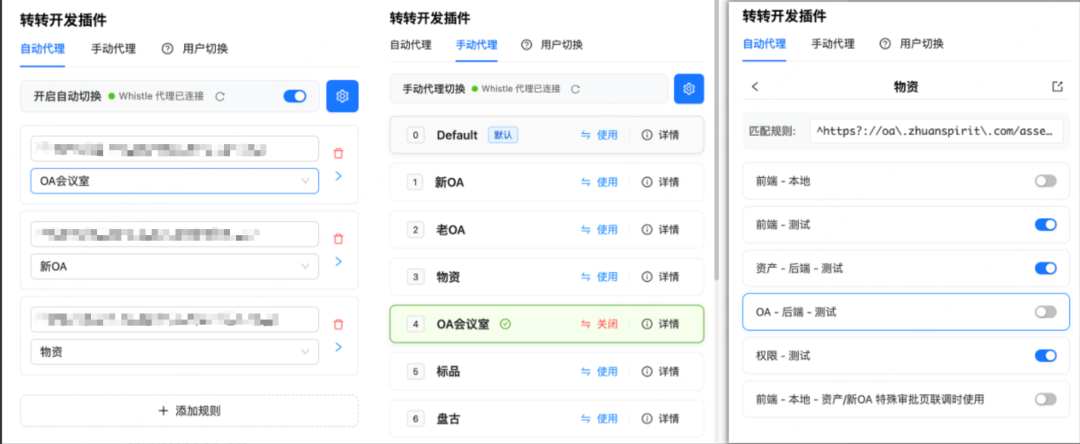Open 物资 config in external window icon

(1058, 87)
